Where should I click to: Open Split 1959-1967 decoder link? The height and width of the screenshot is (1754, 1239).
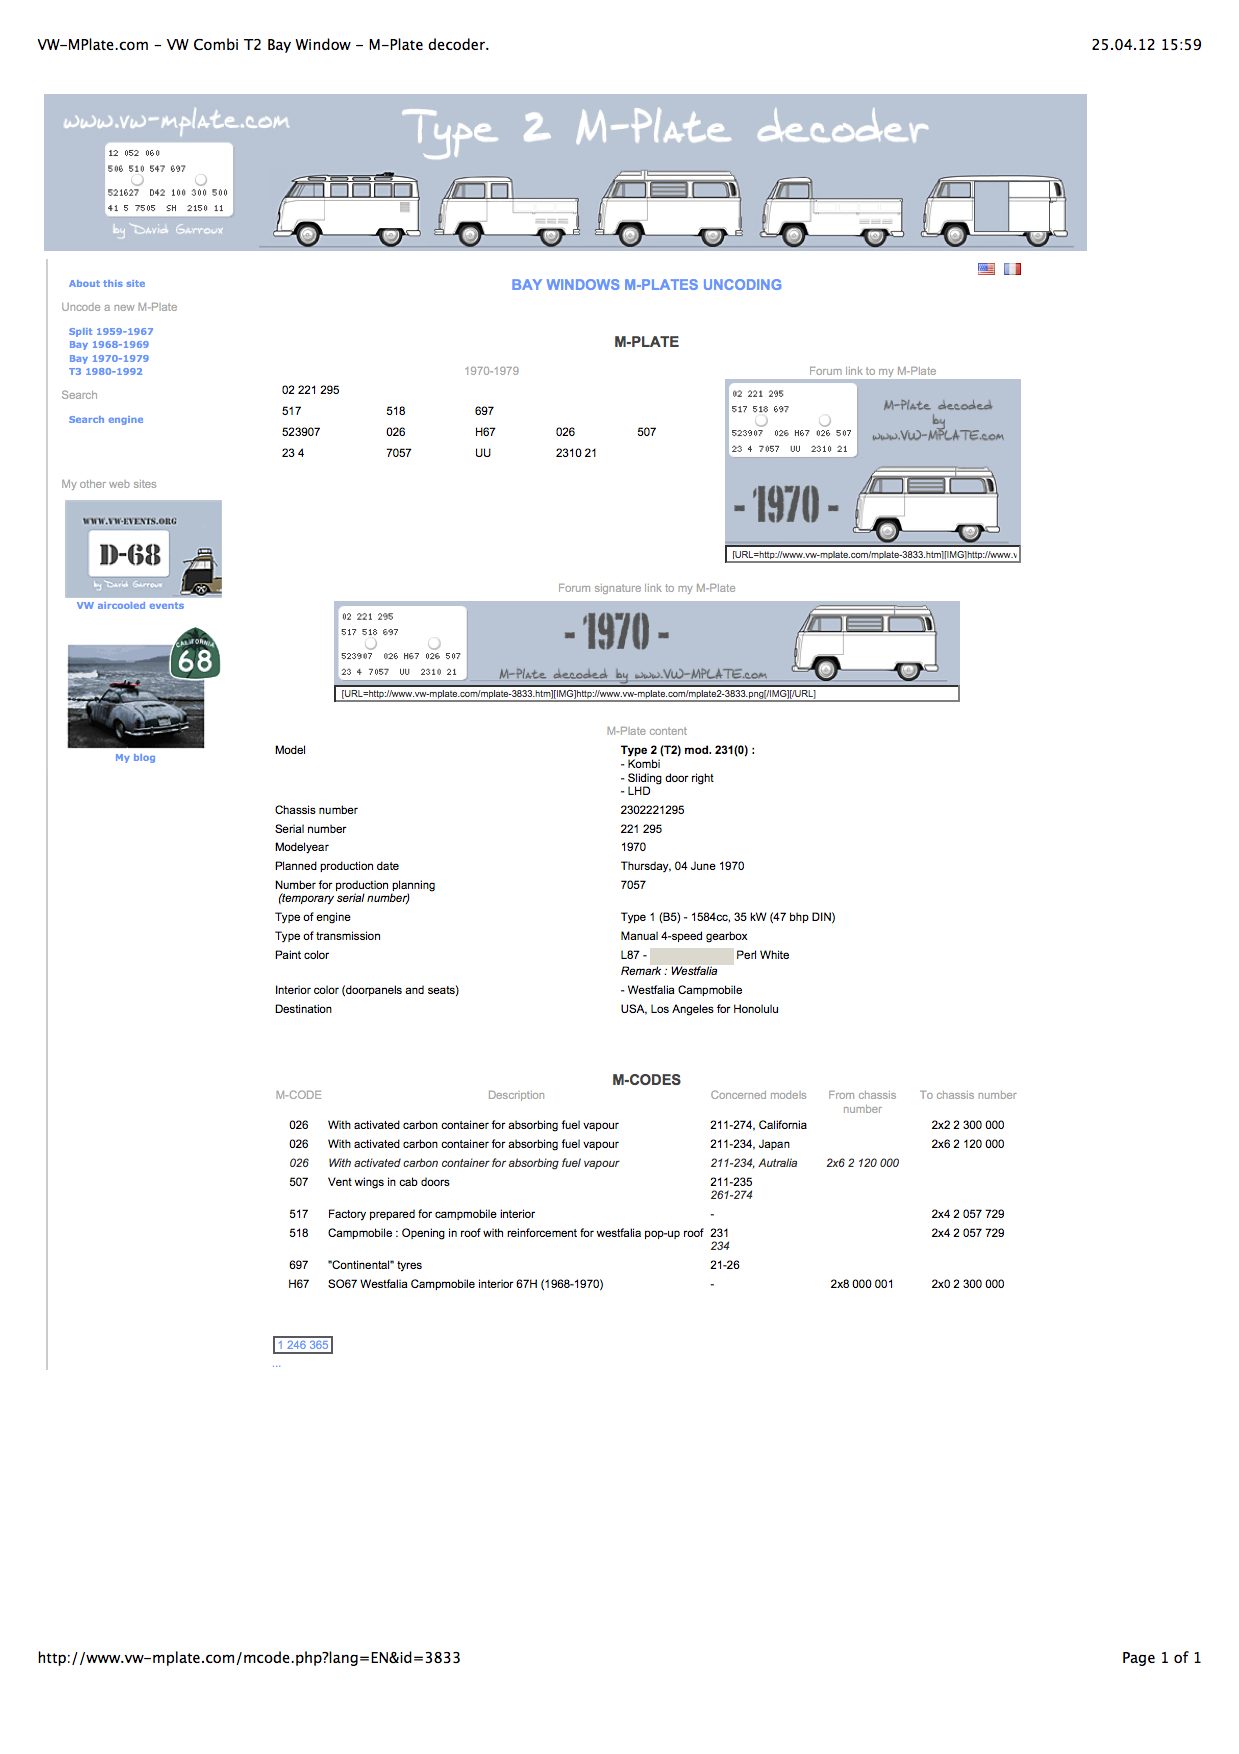click(111, 332)
